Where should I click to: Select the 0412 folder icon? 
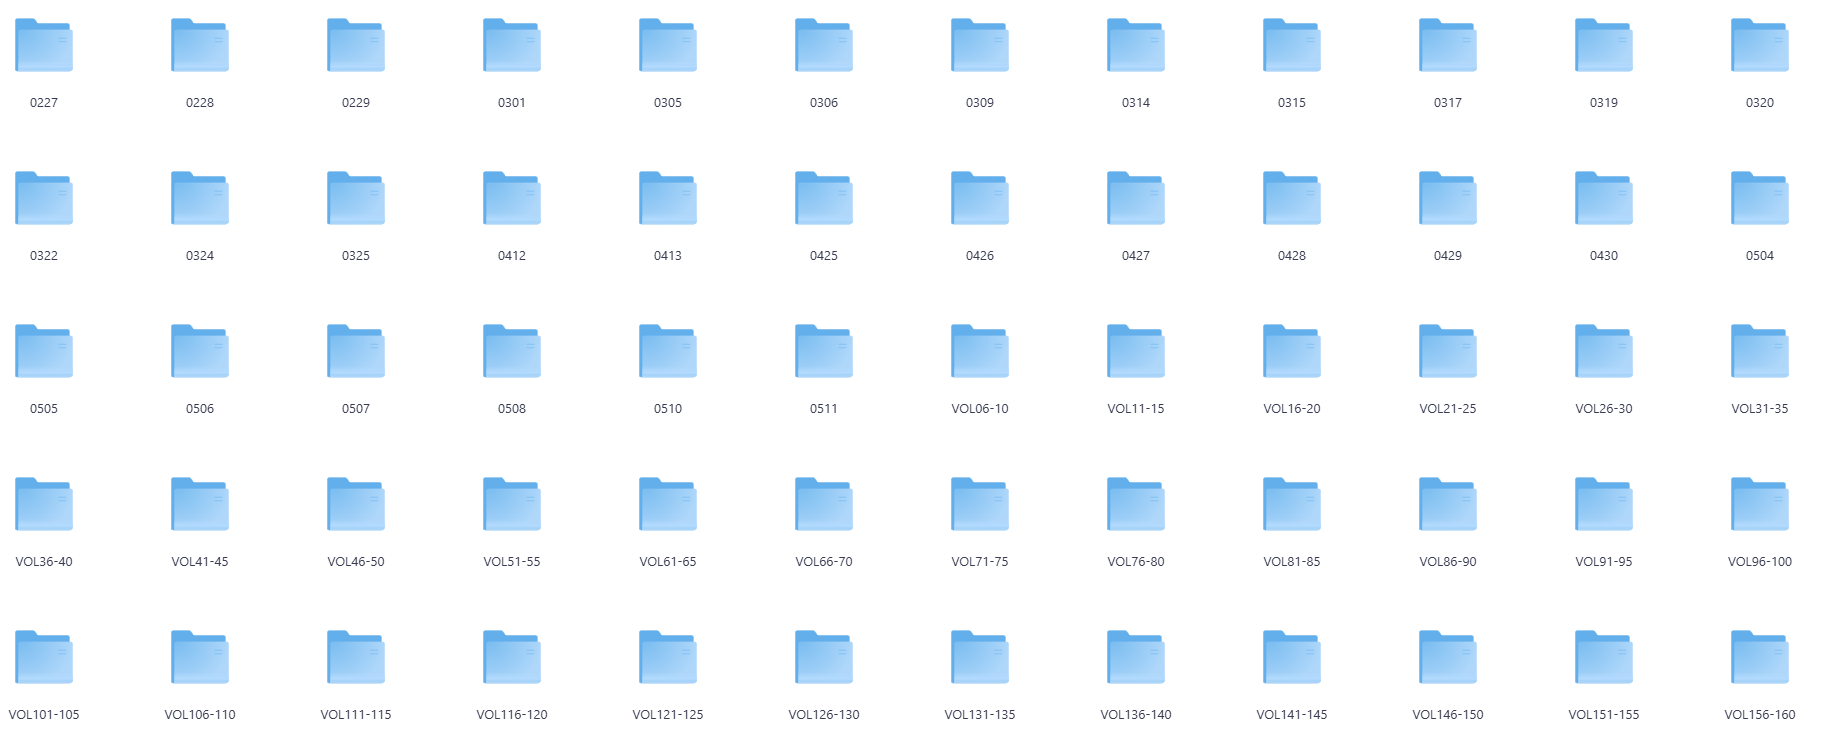click(512, 198)
